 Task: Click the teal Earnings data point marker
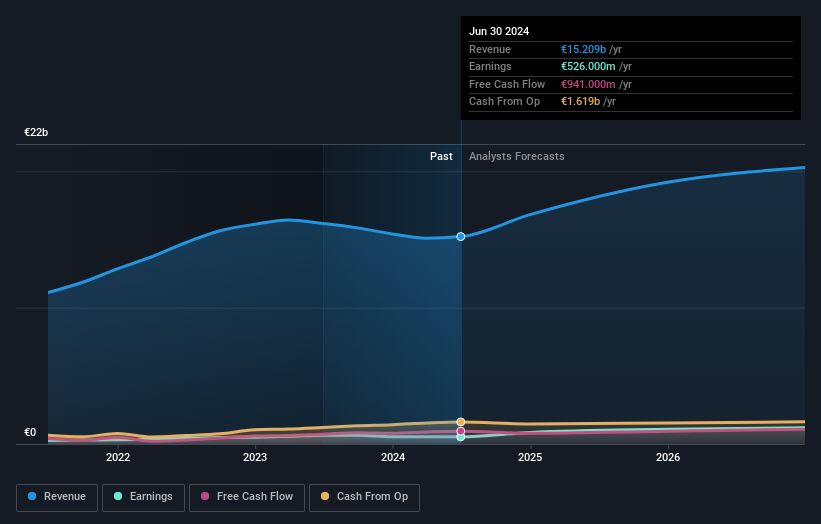click(x=461, y=437)
